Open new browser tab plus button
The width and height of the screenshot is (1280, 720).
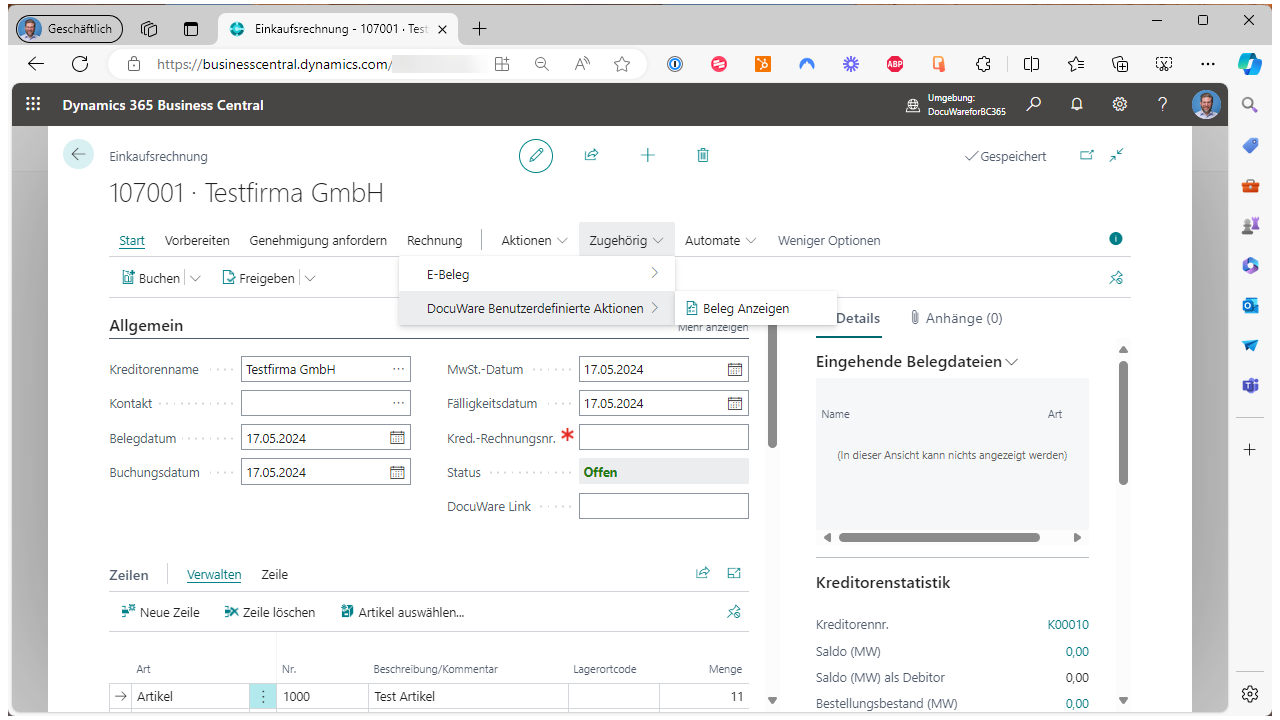click(479, 29)
